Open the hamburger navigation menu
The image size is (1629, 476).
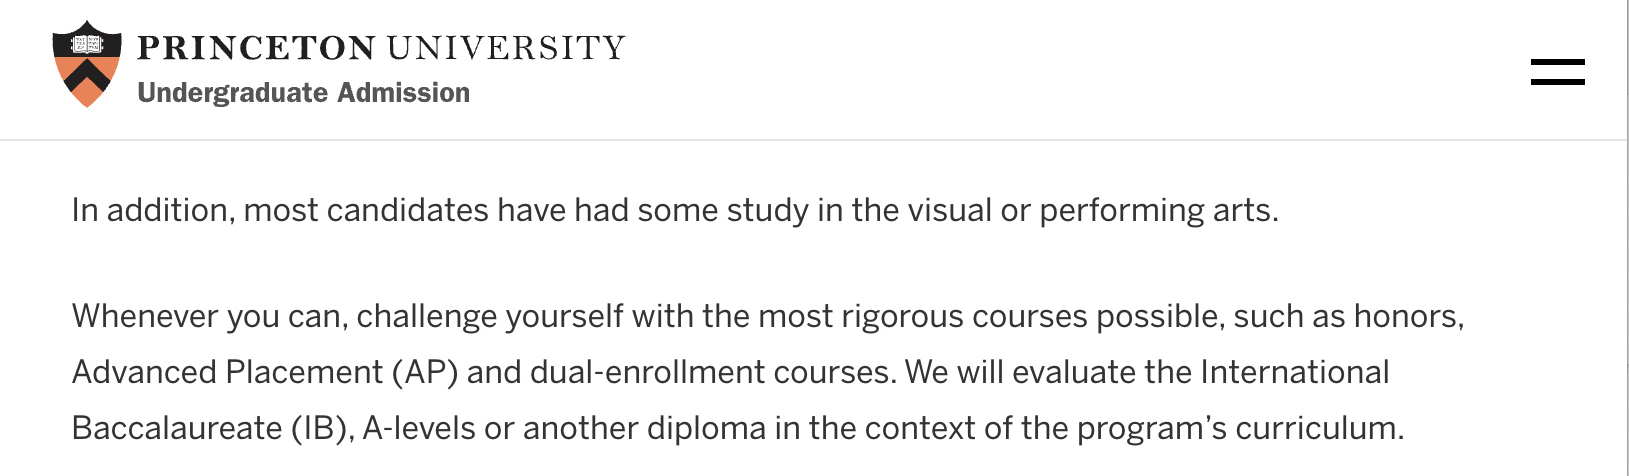point(1557,72)
